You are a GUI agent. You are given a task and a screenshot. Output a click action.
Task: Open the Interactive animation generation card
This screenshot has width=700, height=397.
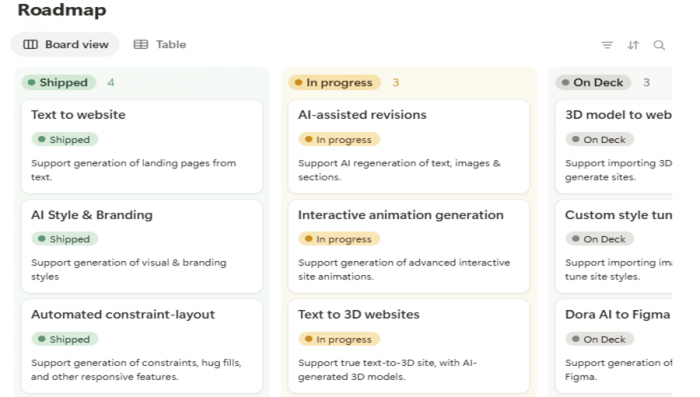(409, 246)
